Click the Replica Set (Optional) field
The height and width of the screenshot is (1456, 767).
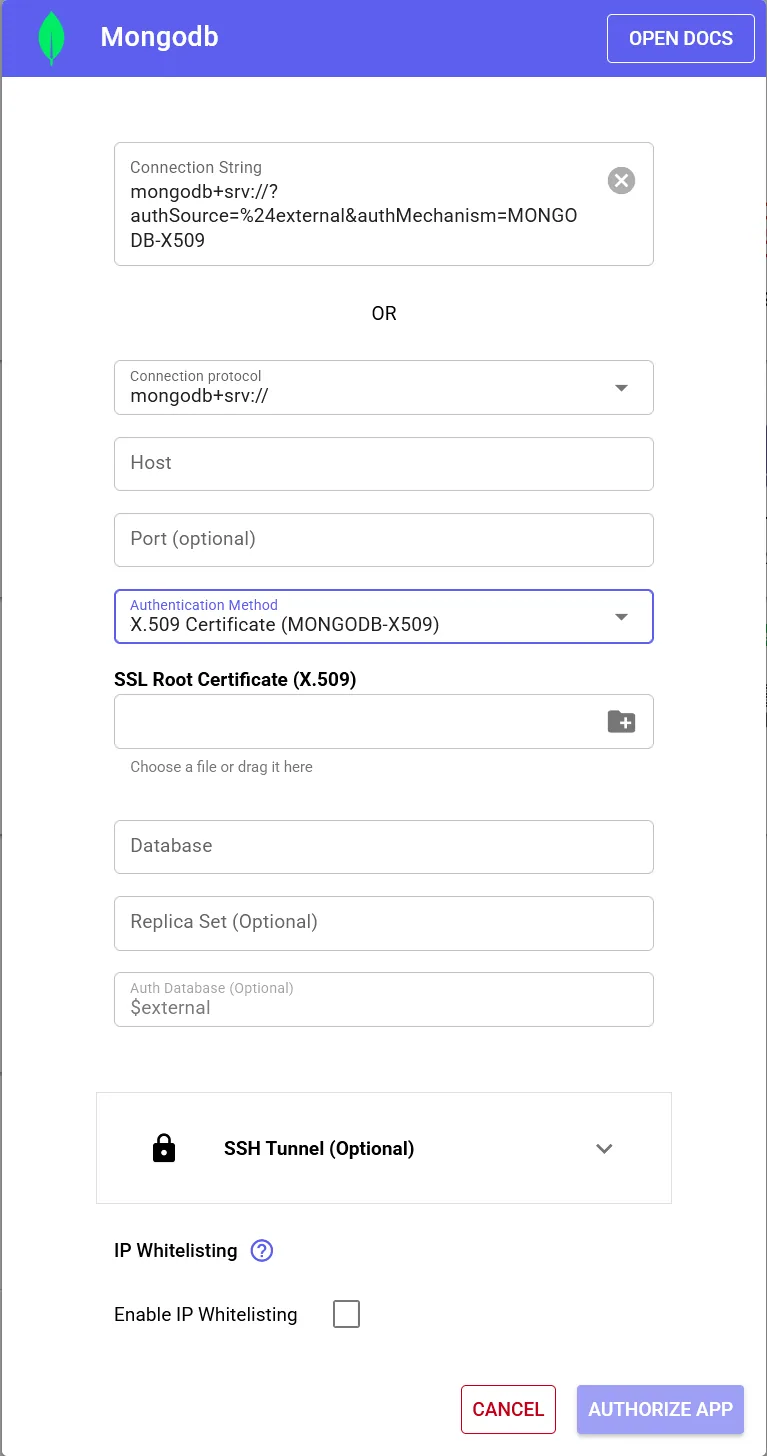coord(384,922)
